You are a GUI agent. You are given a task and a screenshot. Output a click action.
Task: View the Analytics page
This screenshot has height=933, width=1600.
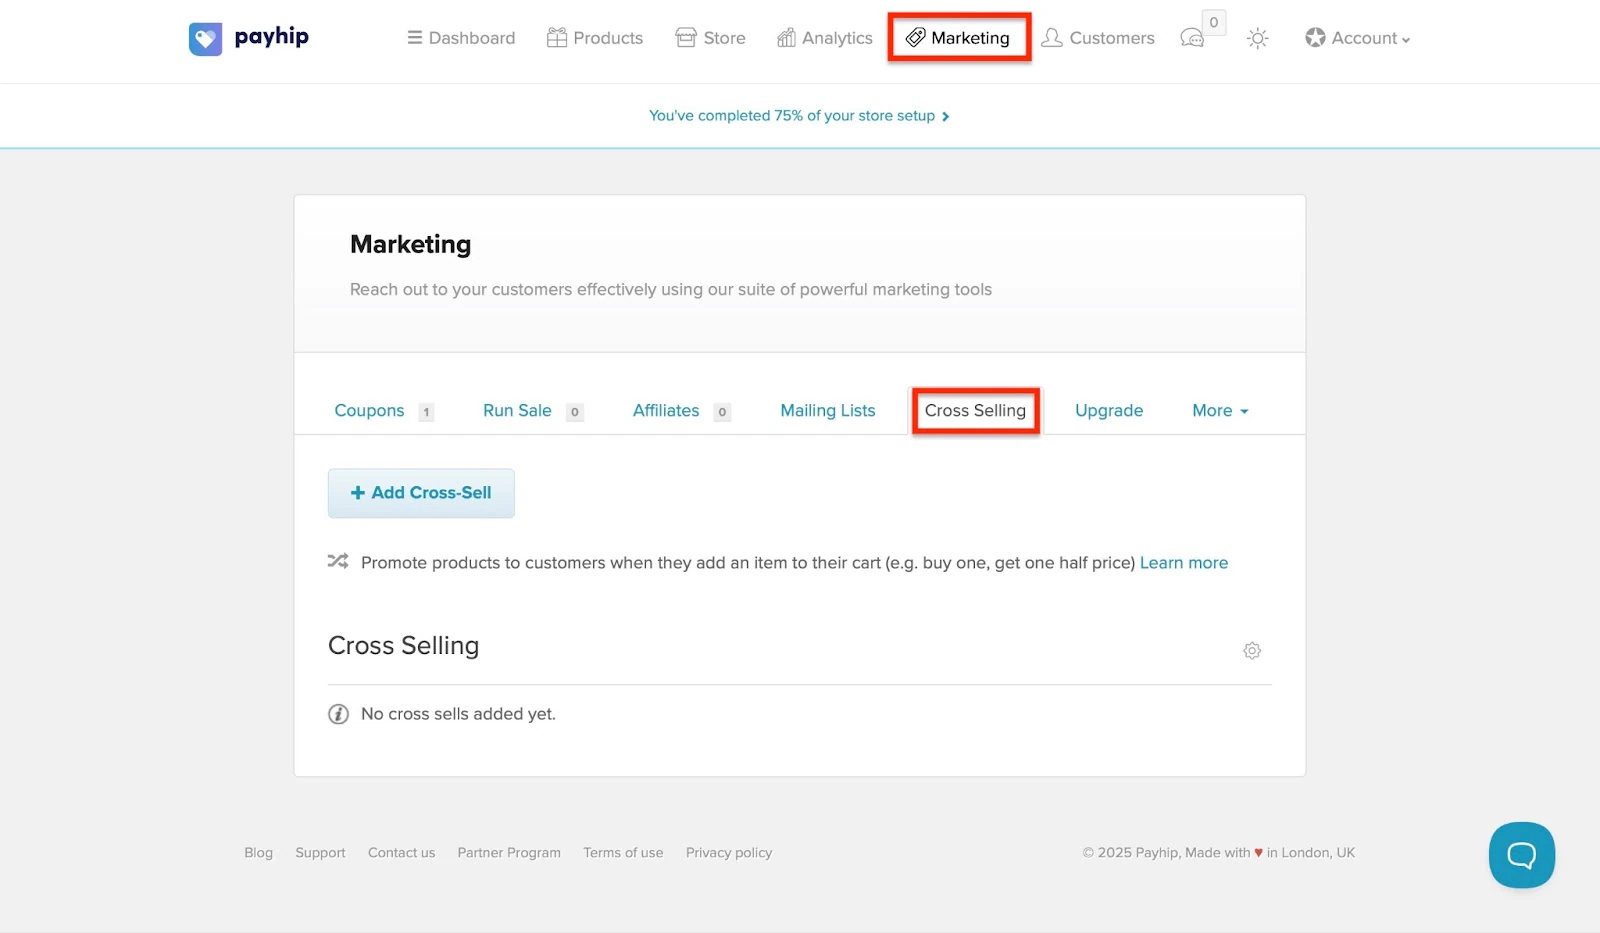click(x=825, y=38)
